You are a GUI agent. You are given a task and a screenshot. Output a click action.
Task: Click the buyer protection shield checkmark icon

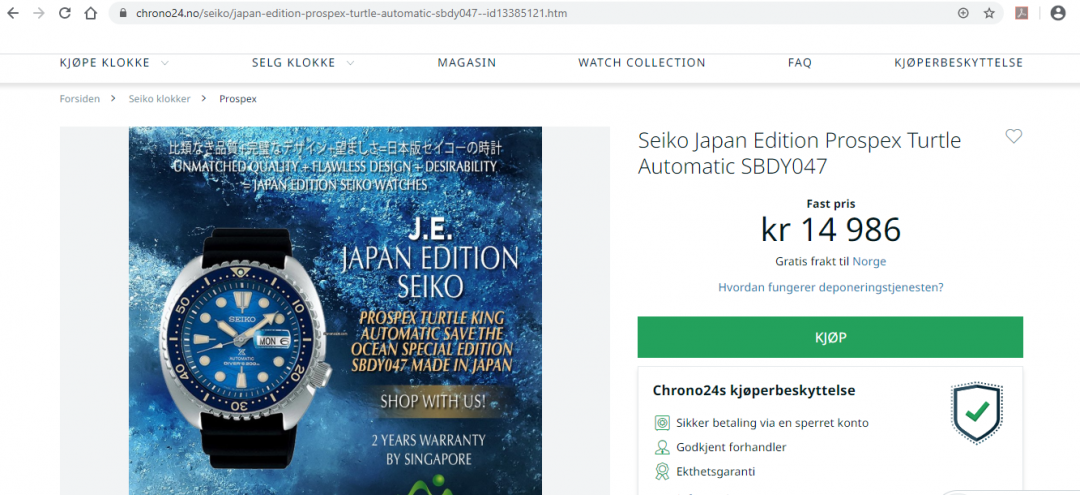pyautogui.click(x=977, y=413)
